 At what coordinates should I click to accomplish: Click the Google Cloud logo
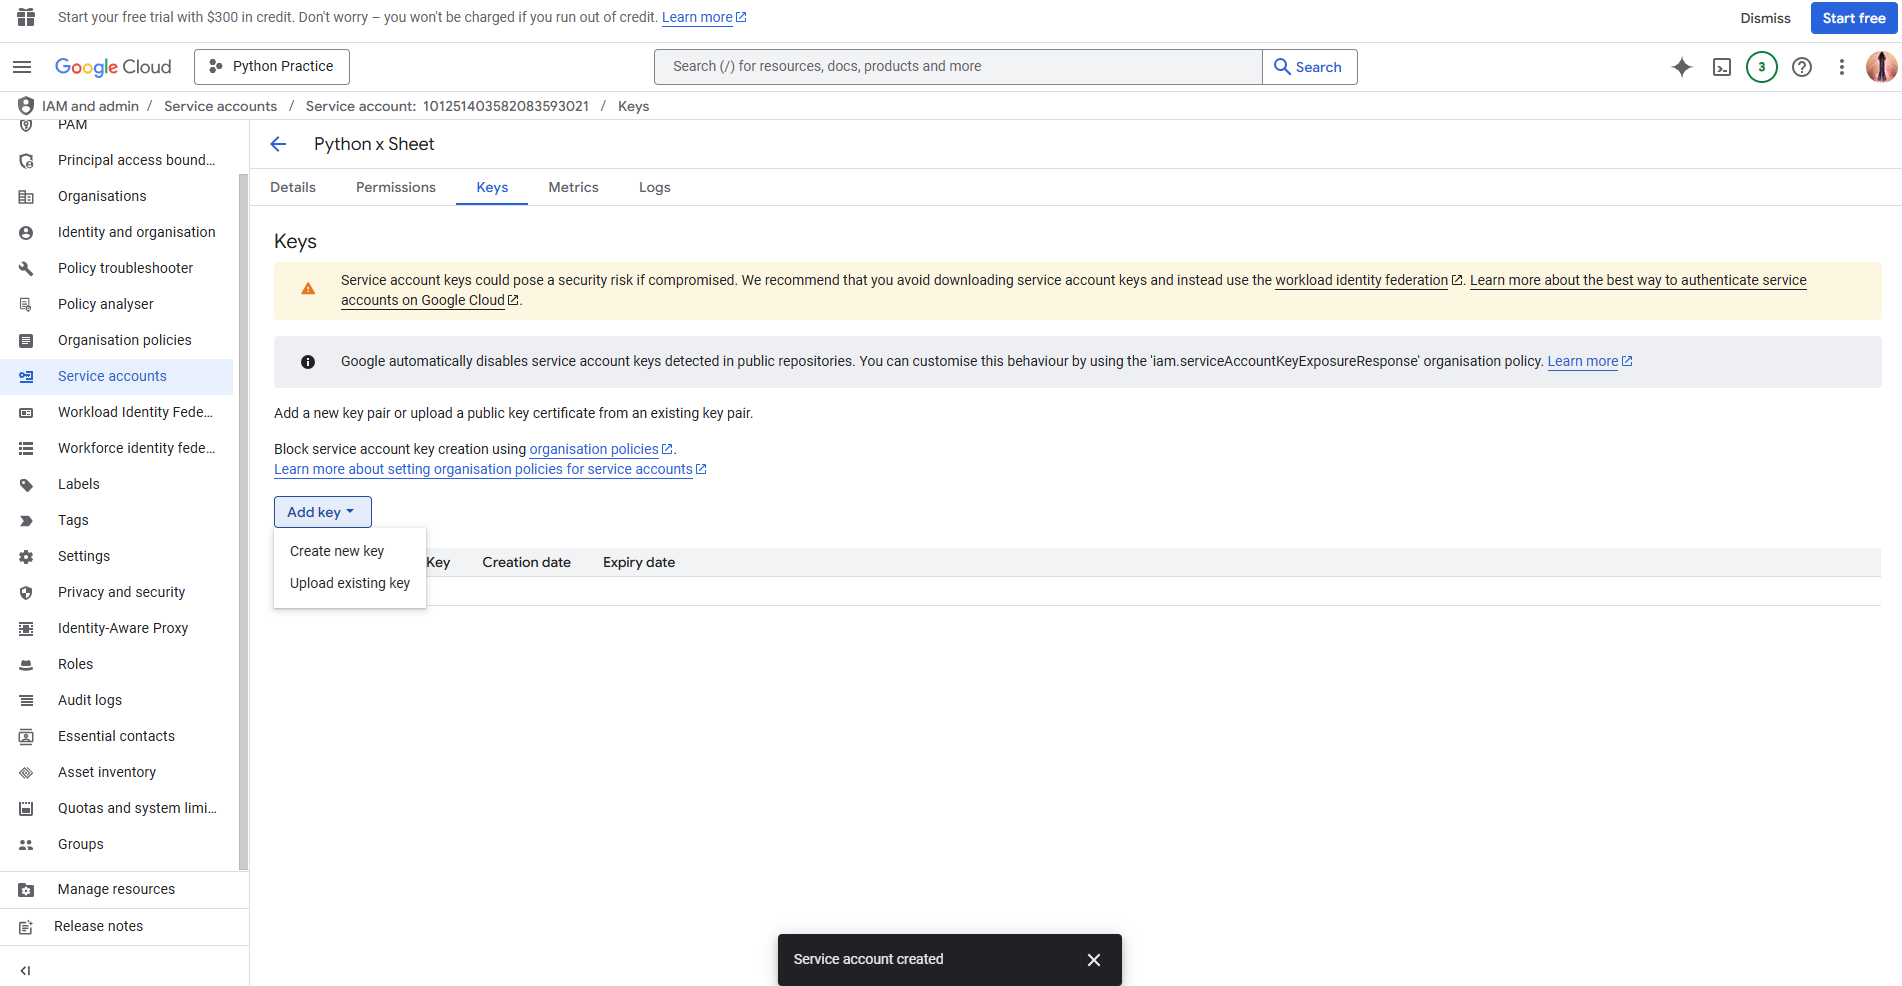pos(113,67)
